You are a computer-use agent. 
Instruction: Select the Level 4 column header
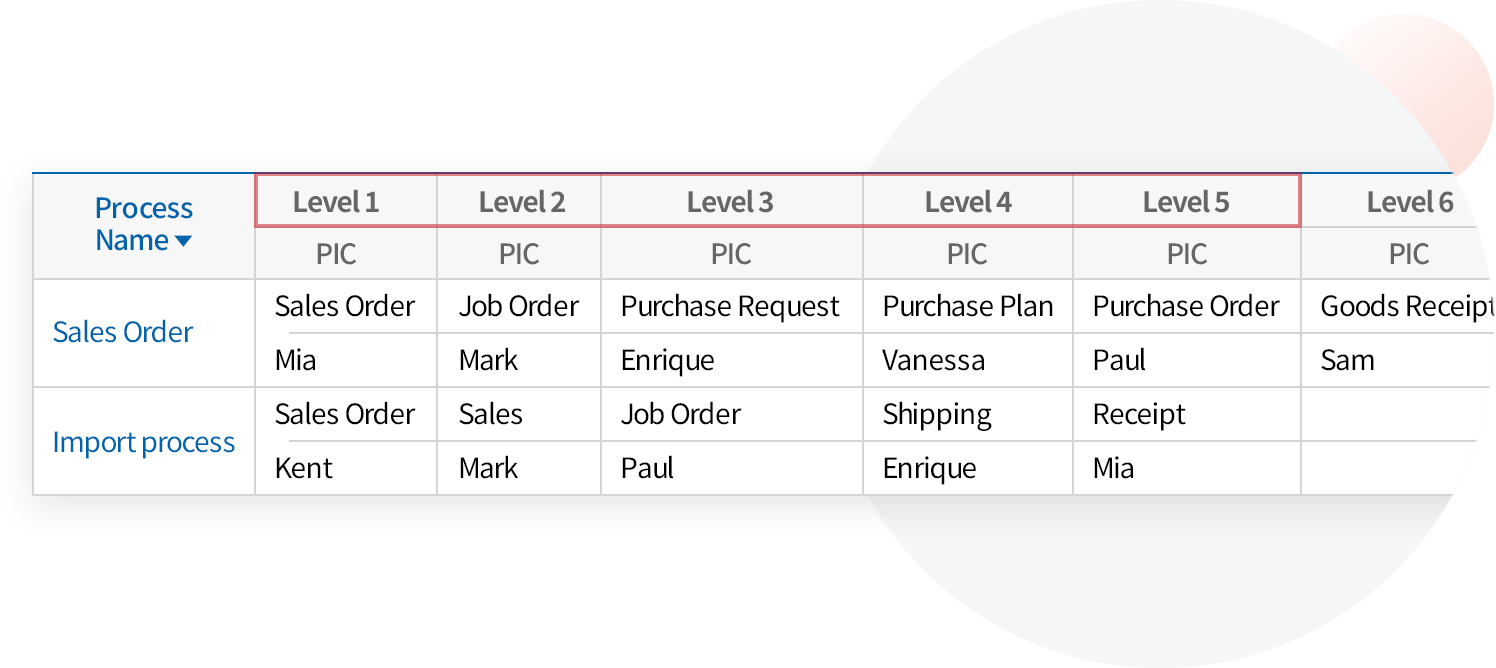click(967, 202)
